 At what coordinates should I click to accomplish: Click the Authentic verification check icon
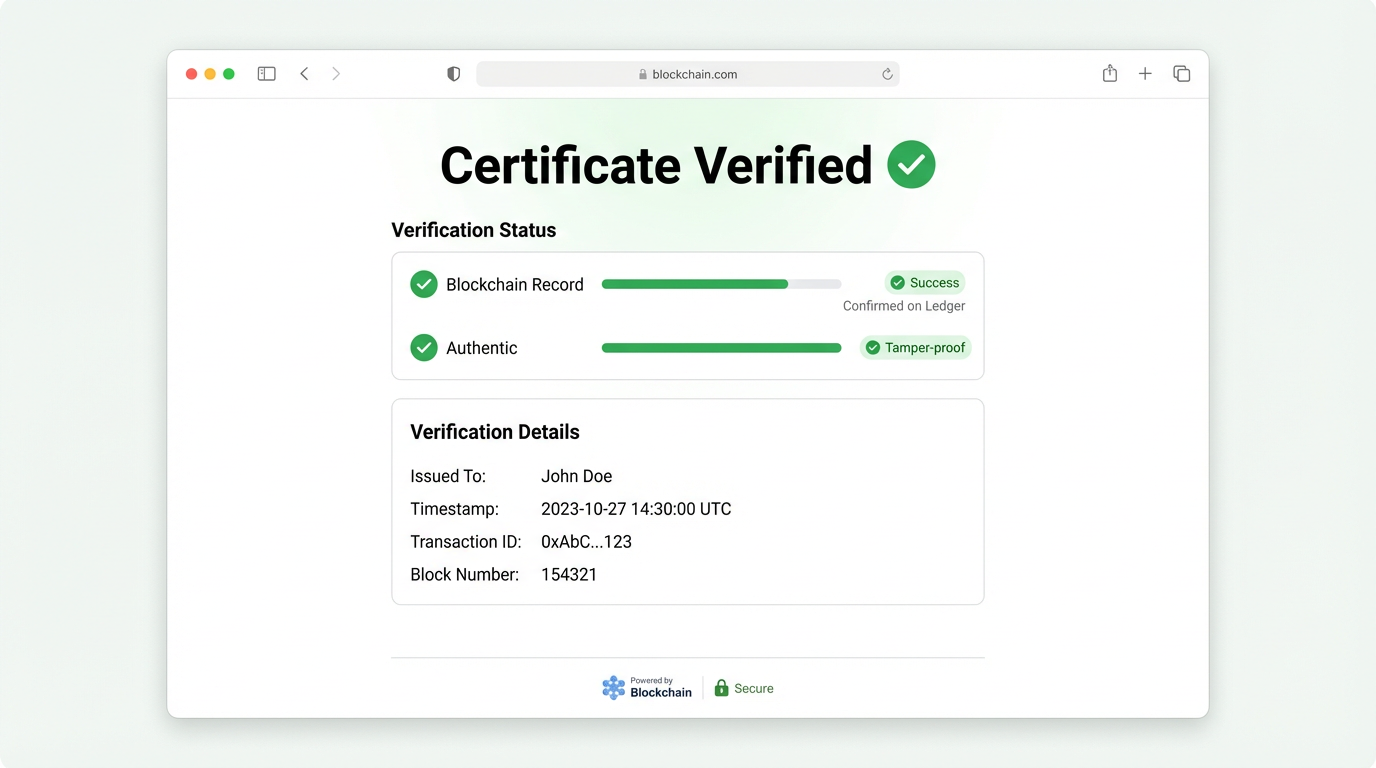tap(423, 347)
